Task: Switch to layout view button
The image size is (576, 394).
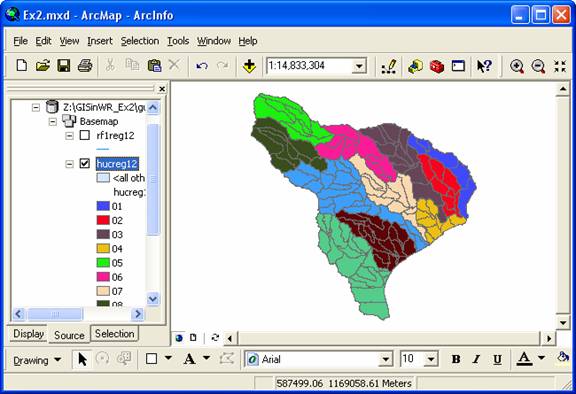Action: [x=193, y=337]
